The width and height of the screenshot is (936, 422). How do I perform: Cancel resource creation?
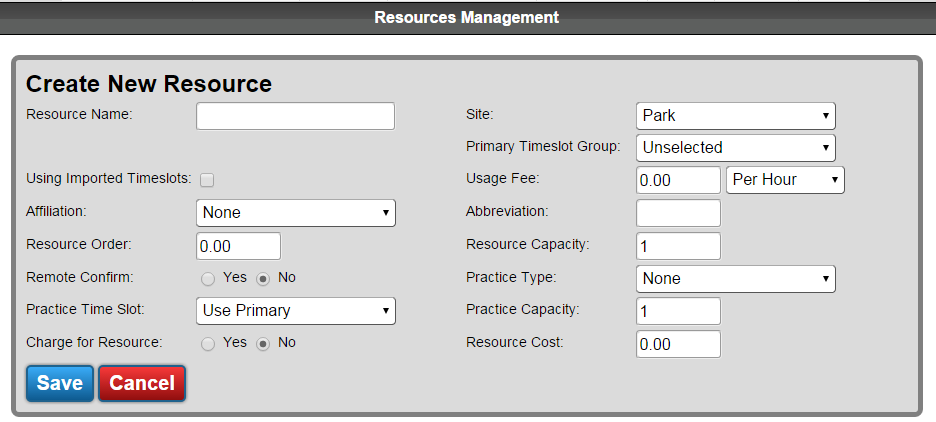pos(142,383)
